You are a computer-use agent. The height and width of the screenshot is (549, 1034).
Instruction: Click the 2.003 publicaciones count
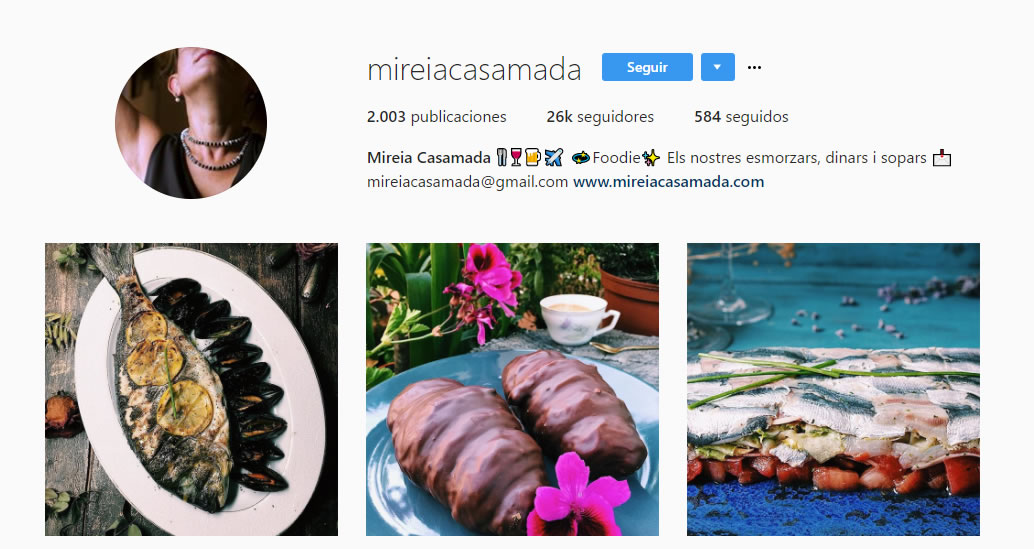pyautogui.click(x=437, y=117)
